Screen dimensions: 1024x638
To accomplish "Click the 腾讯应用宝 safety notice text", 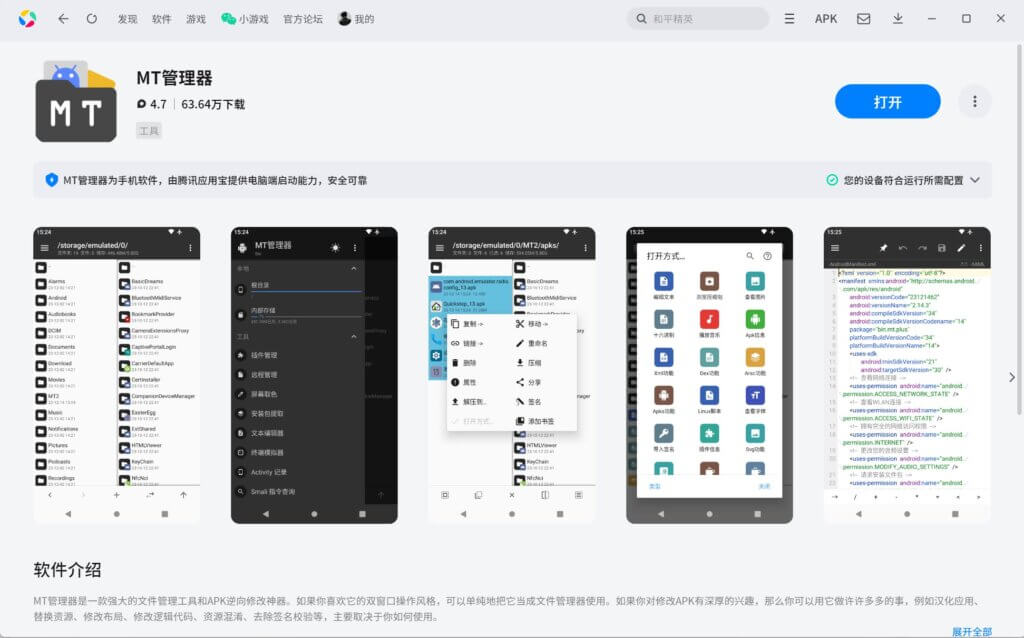I will [x=215, y=180].
